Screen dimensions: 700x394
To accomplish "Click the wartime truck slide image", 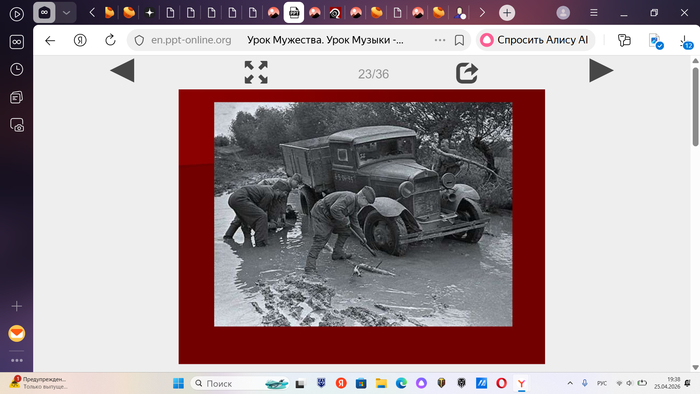I will coord(363,214).
